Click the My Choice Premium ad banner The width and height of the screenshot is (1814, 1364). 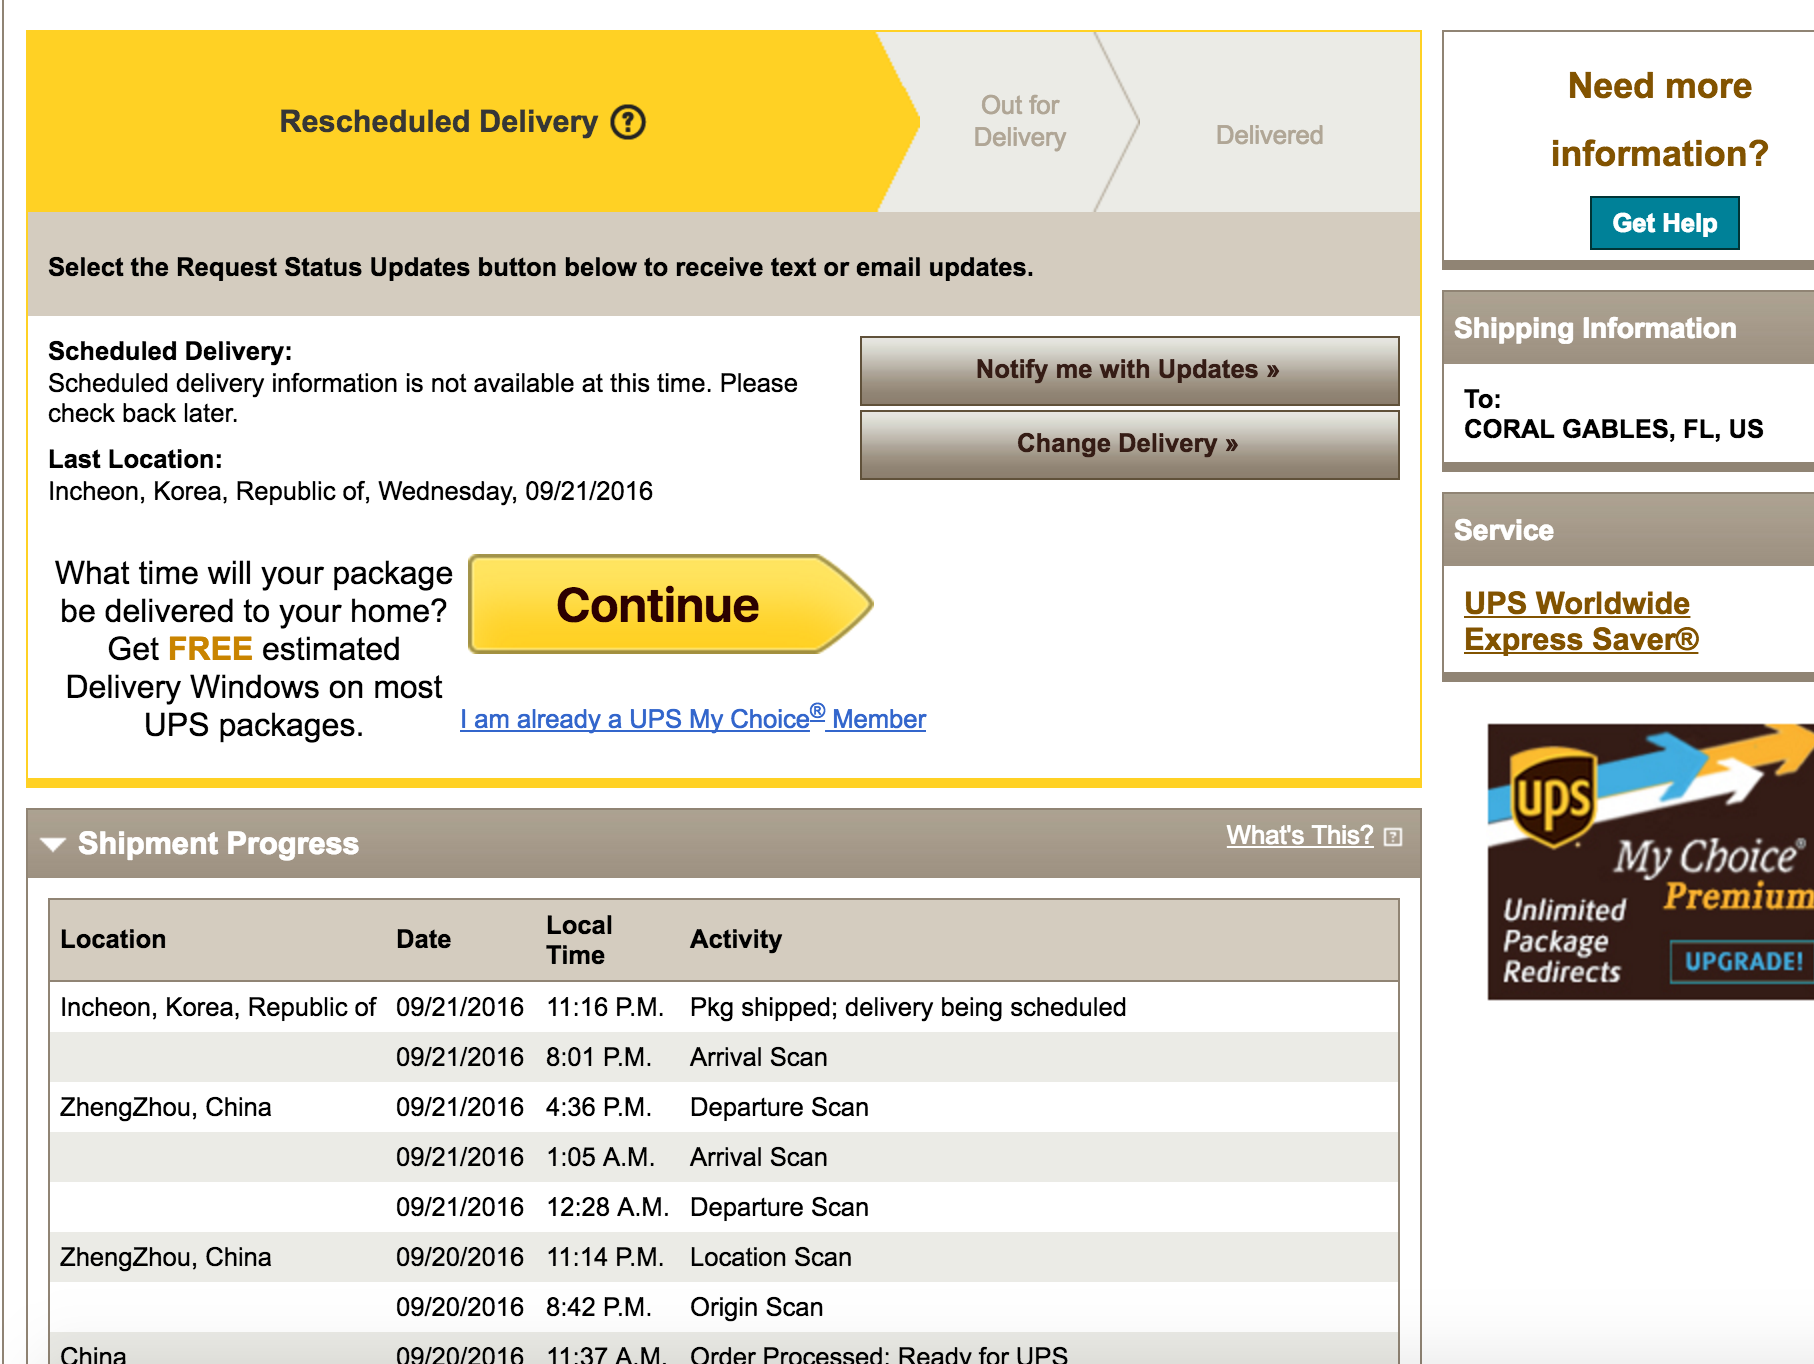coord(1650,862)
